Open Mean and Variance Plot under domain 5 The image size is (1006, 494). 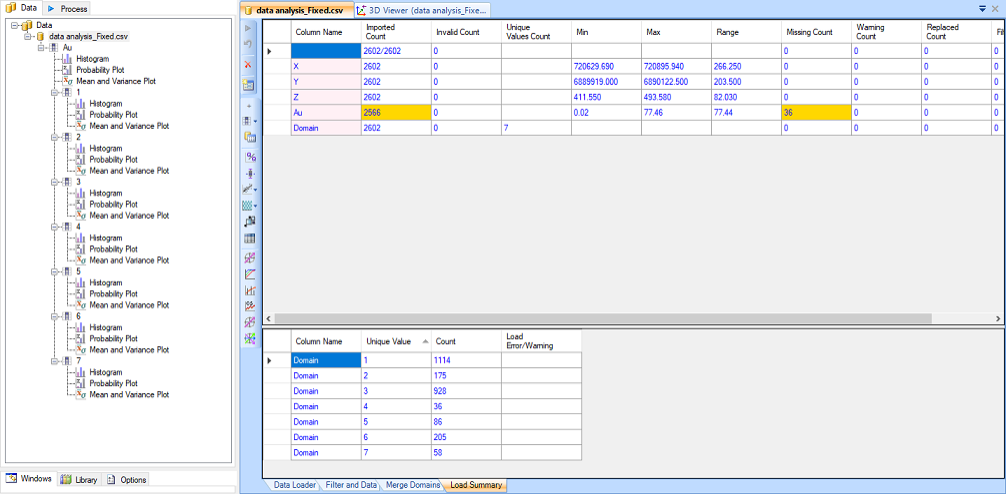click(129, 305)
